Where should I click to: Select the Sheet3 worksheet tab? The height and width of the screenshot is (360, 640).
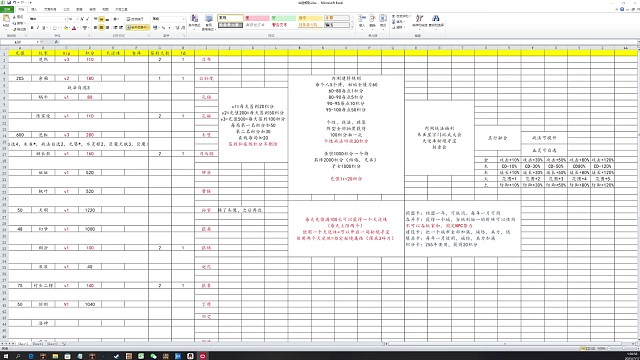click(52, 344)
